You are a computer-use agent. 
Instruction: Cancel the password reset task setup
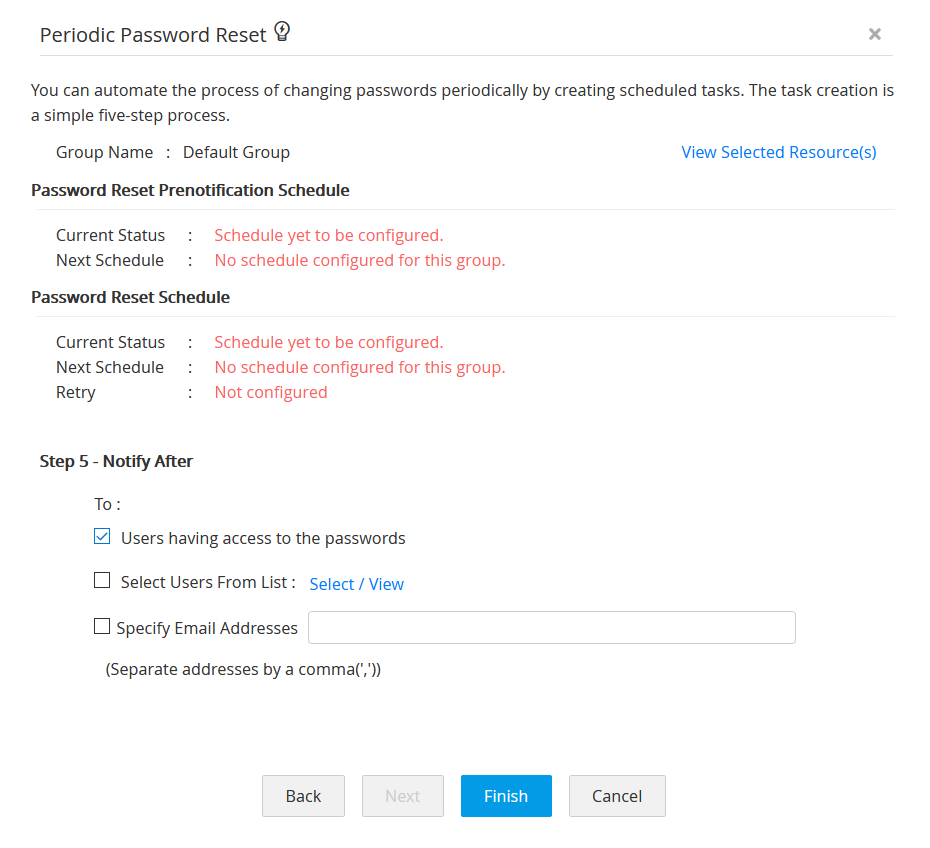tap(616, 796)
